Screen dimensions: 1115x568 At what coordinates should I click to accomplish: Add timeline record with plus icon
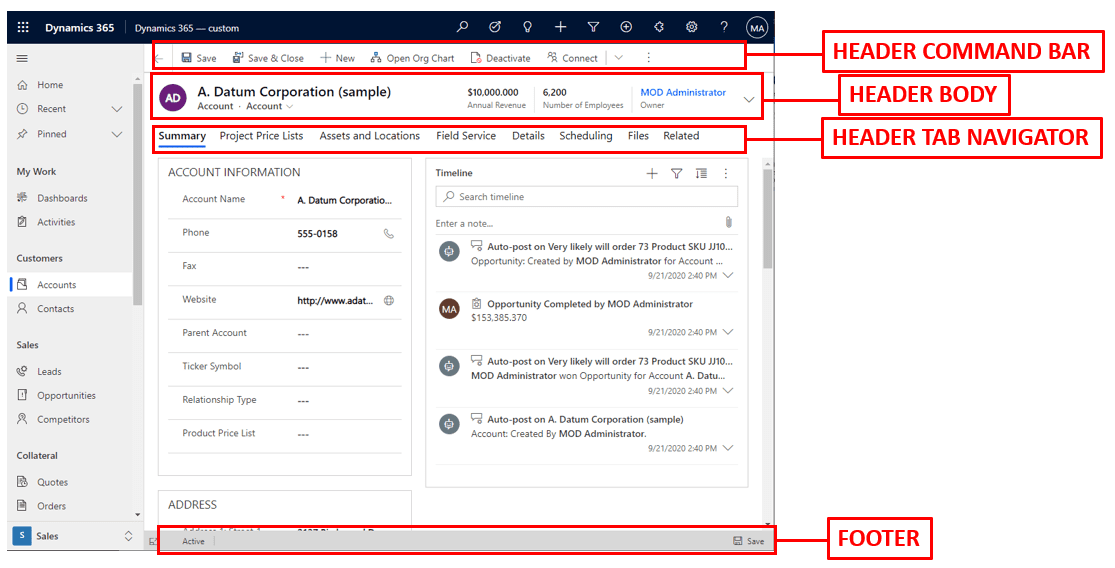point(652,173)
